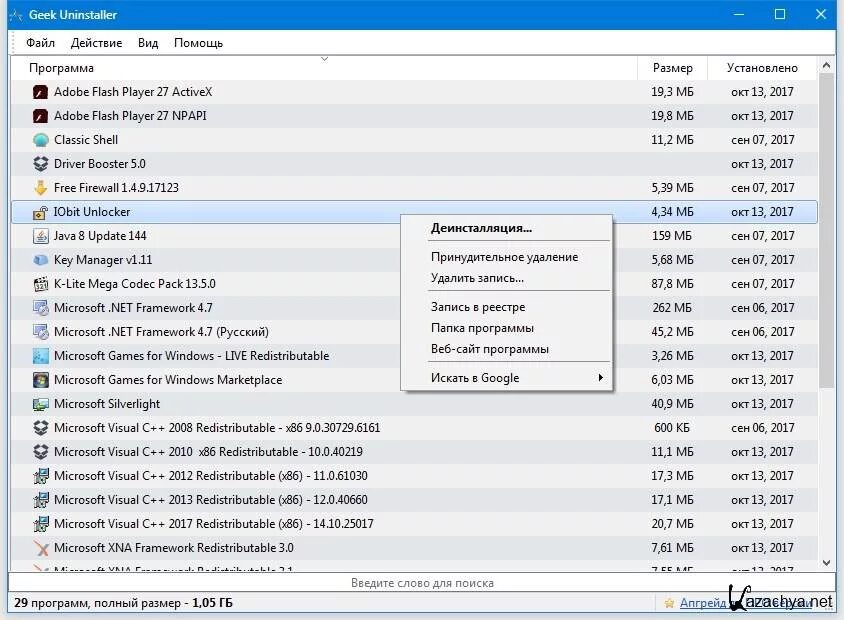844x620 pixels.
Task: Select Driver Booster 5.0 program name
Action: [x=100, y=164]
